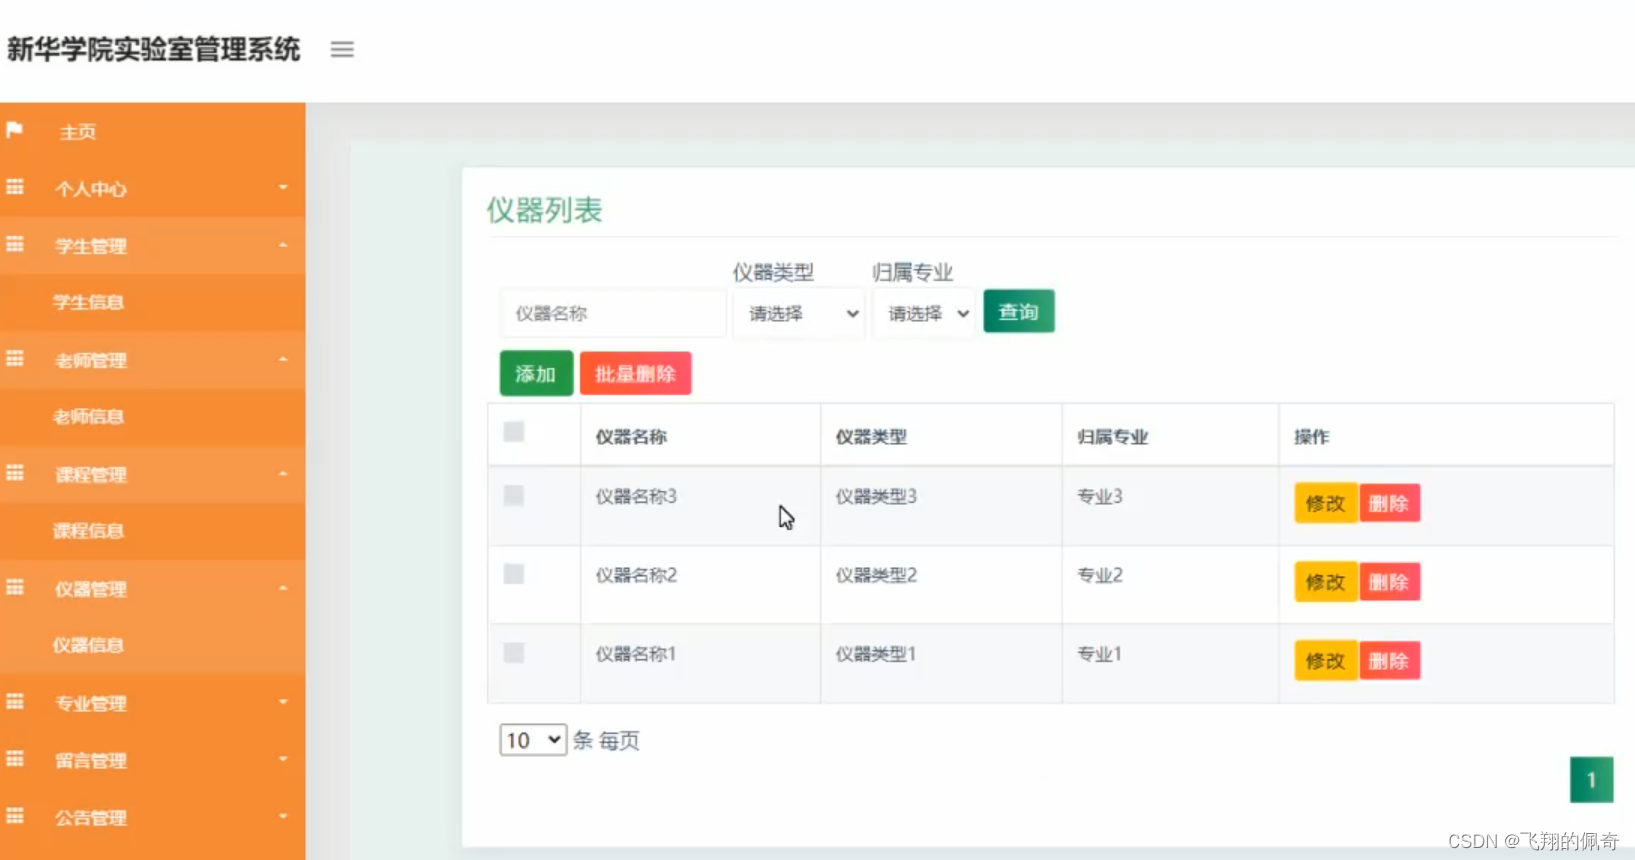Click 删除 for row 仪器名称2

pyautogui.click(x=1389, y=582)
